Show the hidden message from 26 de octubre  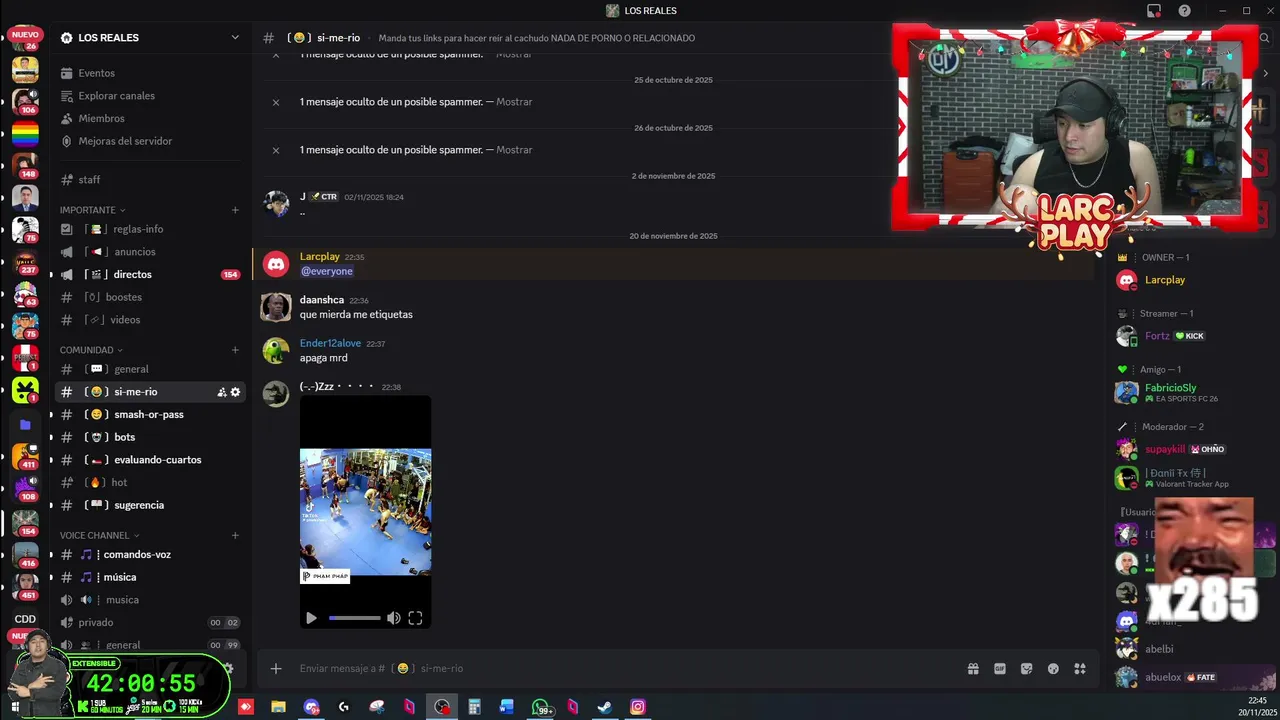(514, 150)
